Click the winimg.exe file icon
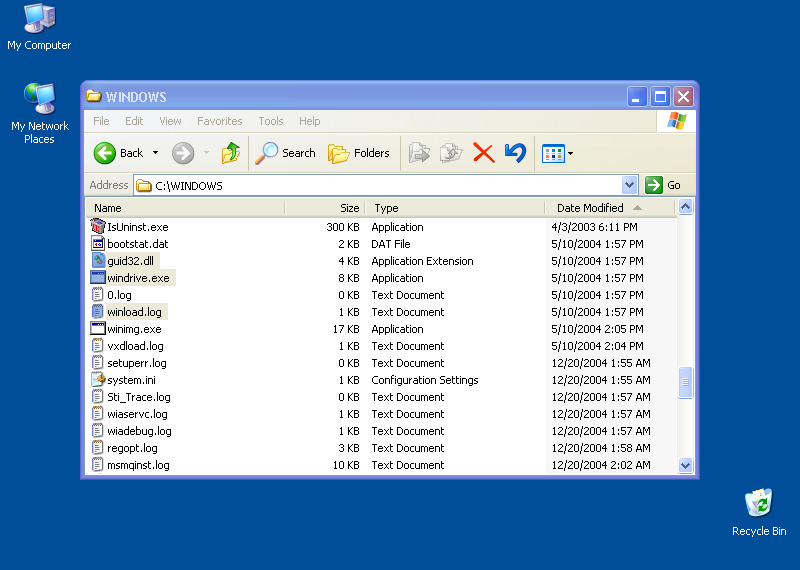The image size is (800, 570). pos(97,329)
